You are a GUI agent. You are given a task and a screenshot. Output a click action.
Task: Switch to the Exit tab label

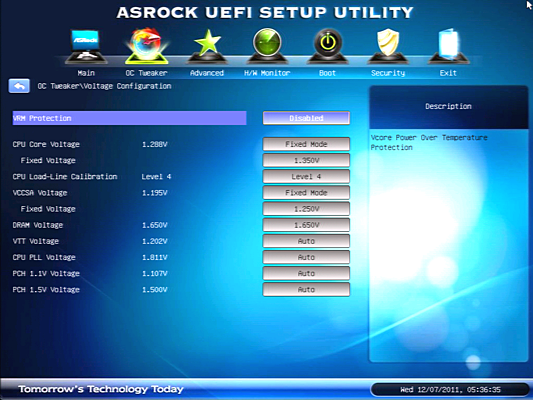[448, 73]
